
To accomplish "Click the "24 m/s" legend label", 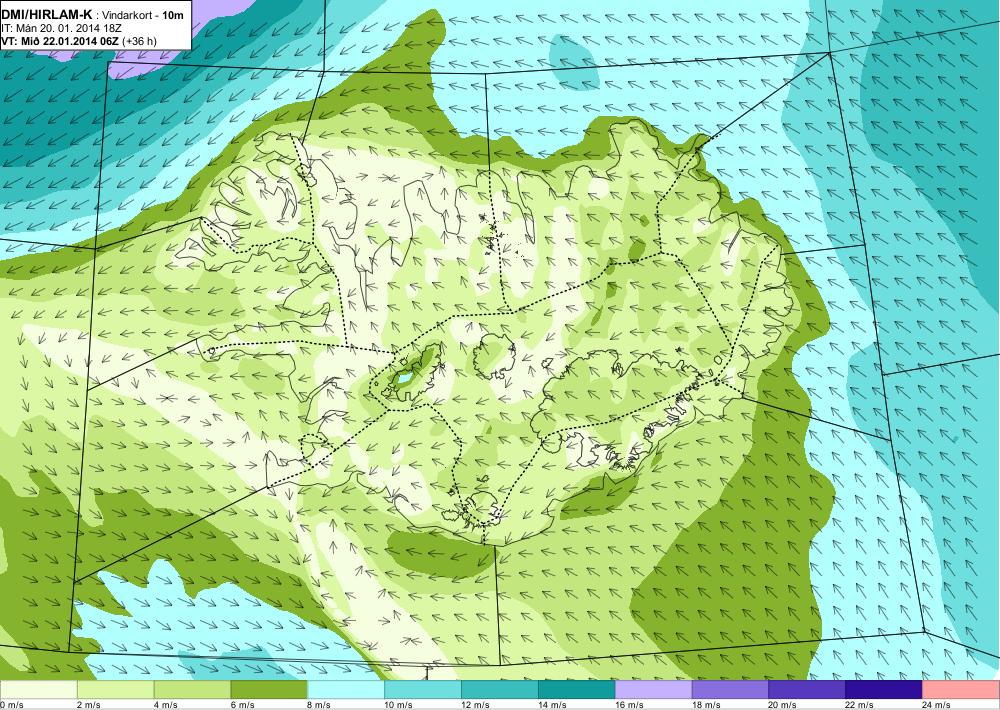I will [937, 705].
